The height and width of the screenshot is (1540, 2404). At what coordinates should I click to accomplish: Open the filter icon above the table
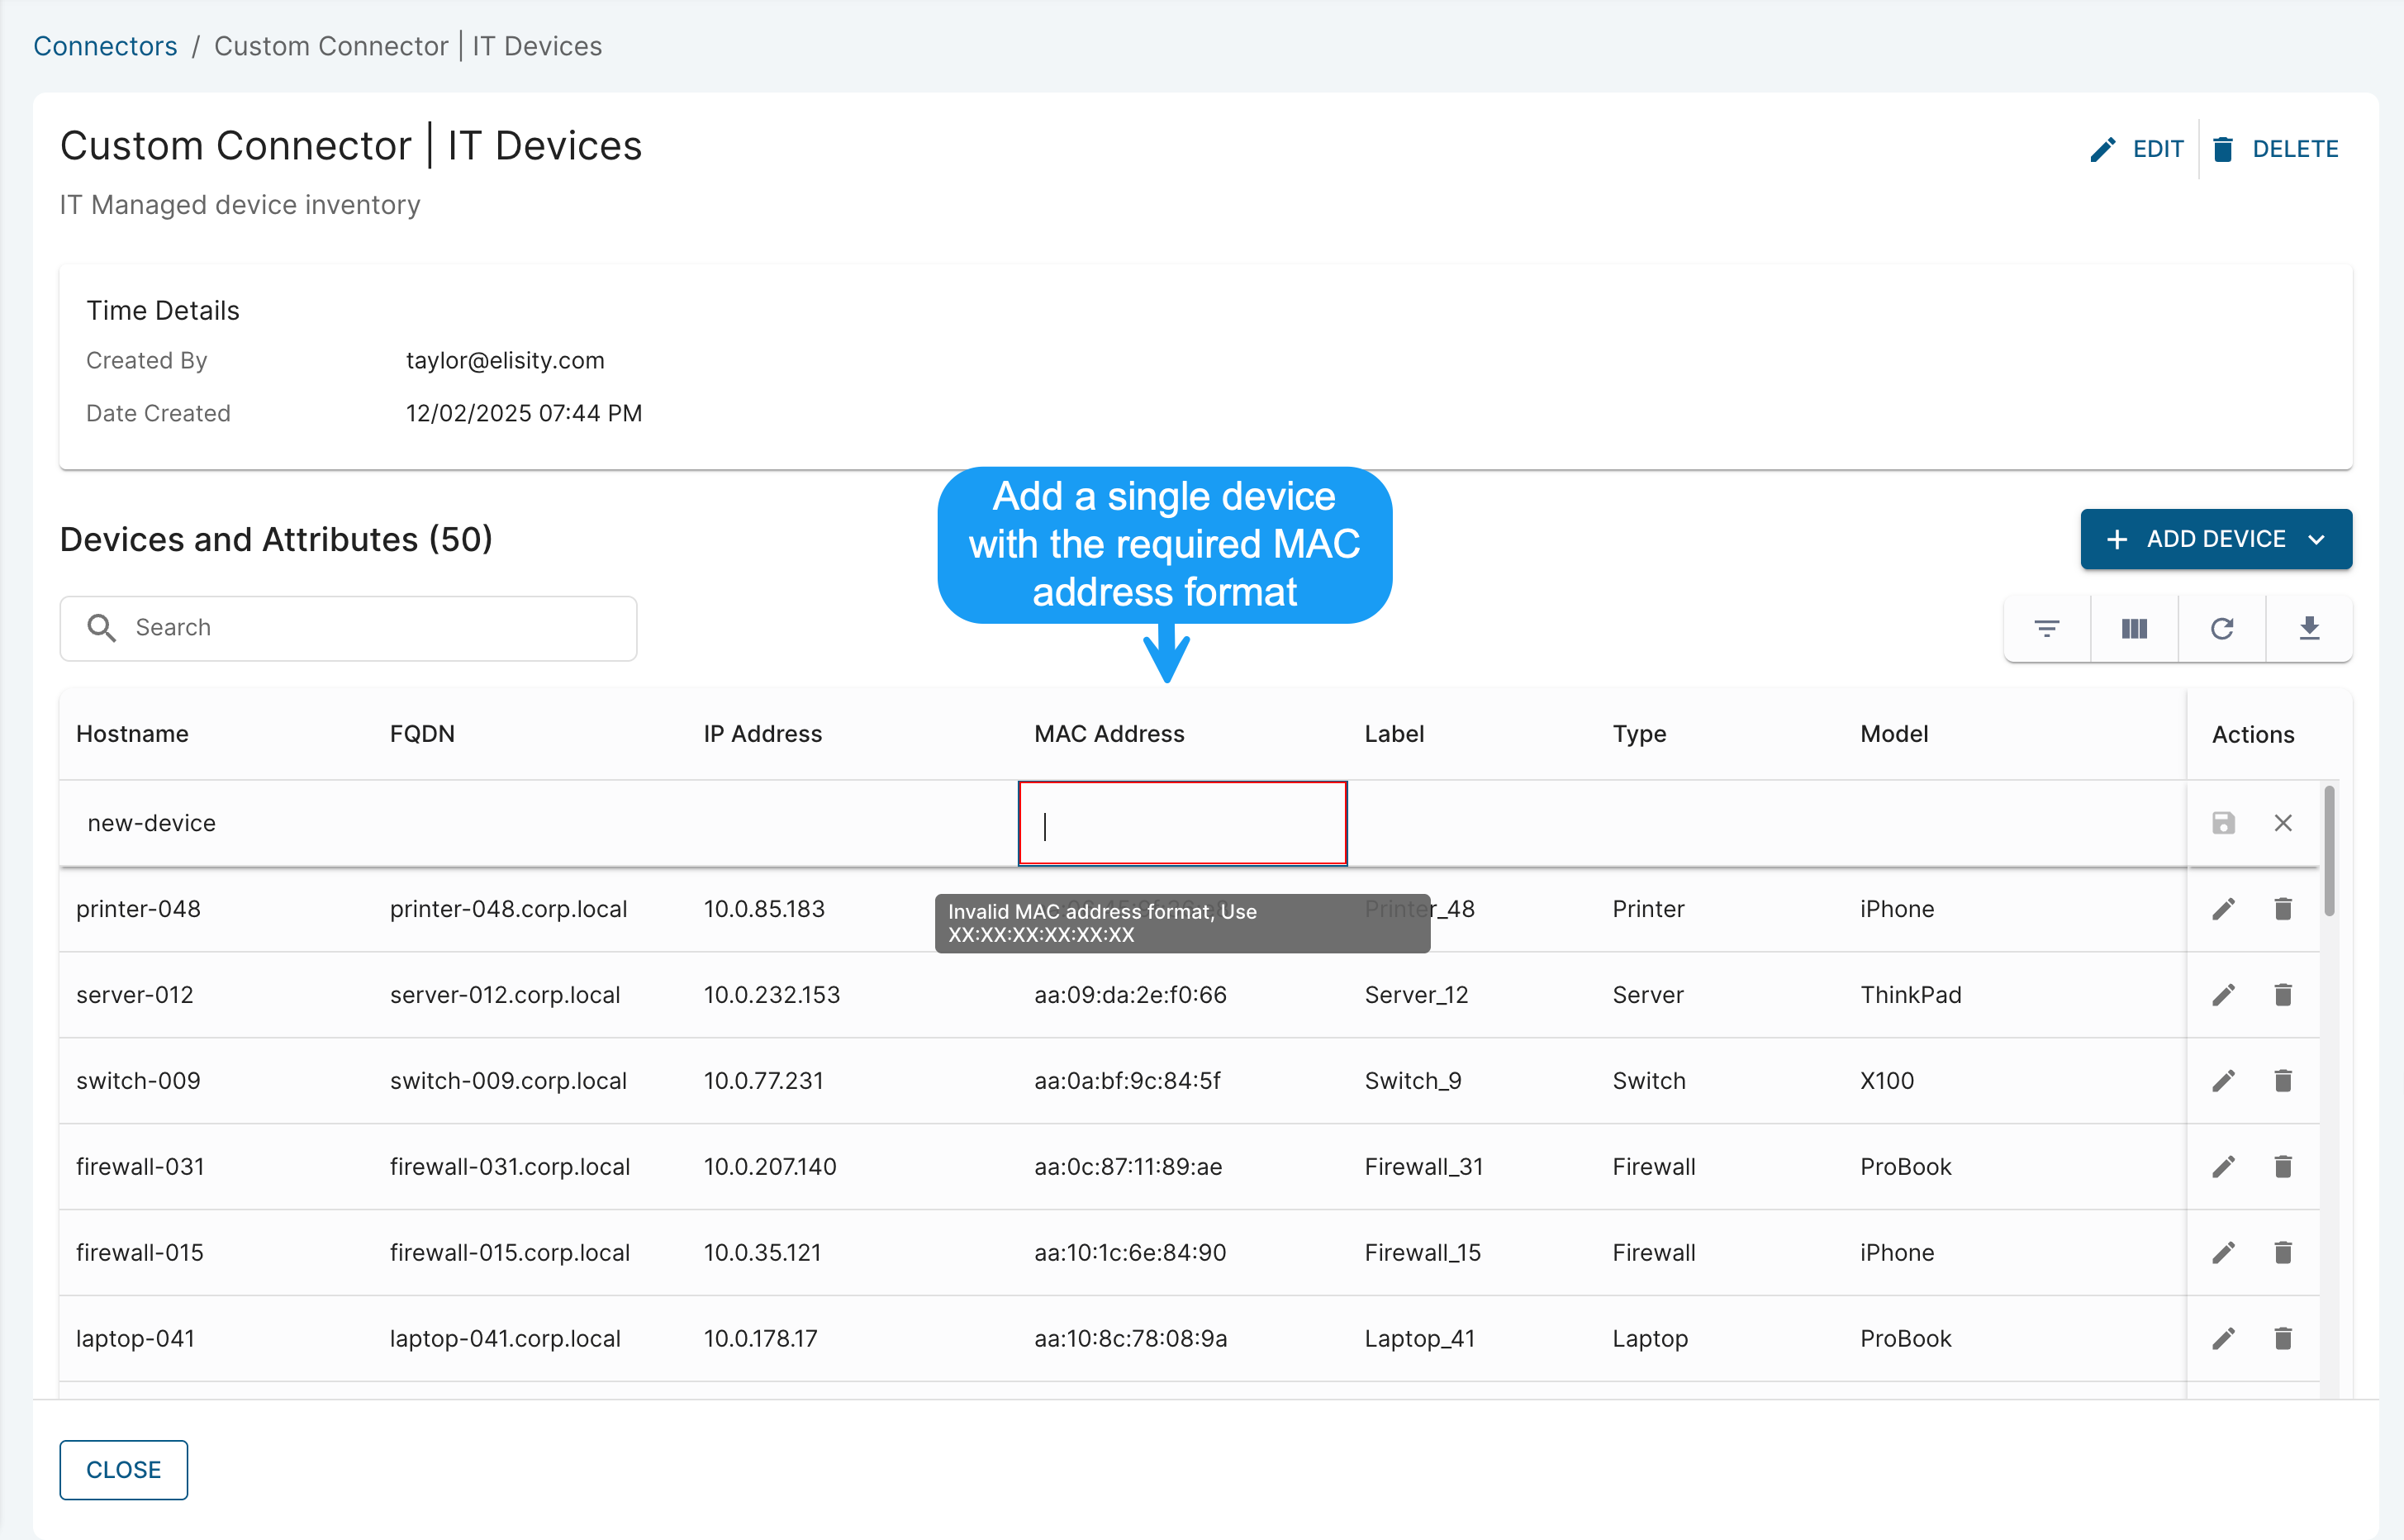coord(2047,628)
